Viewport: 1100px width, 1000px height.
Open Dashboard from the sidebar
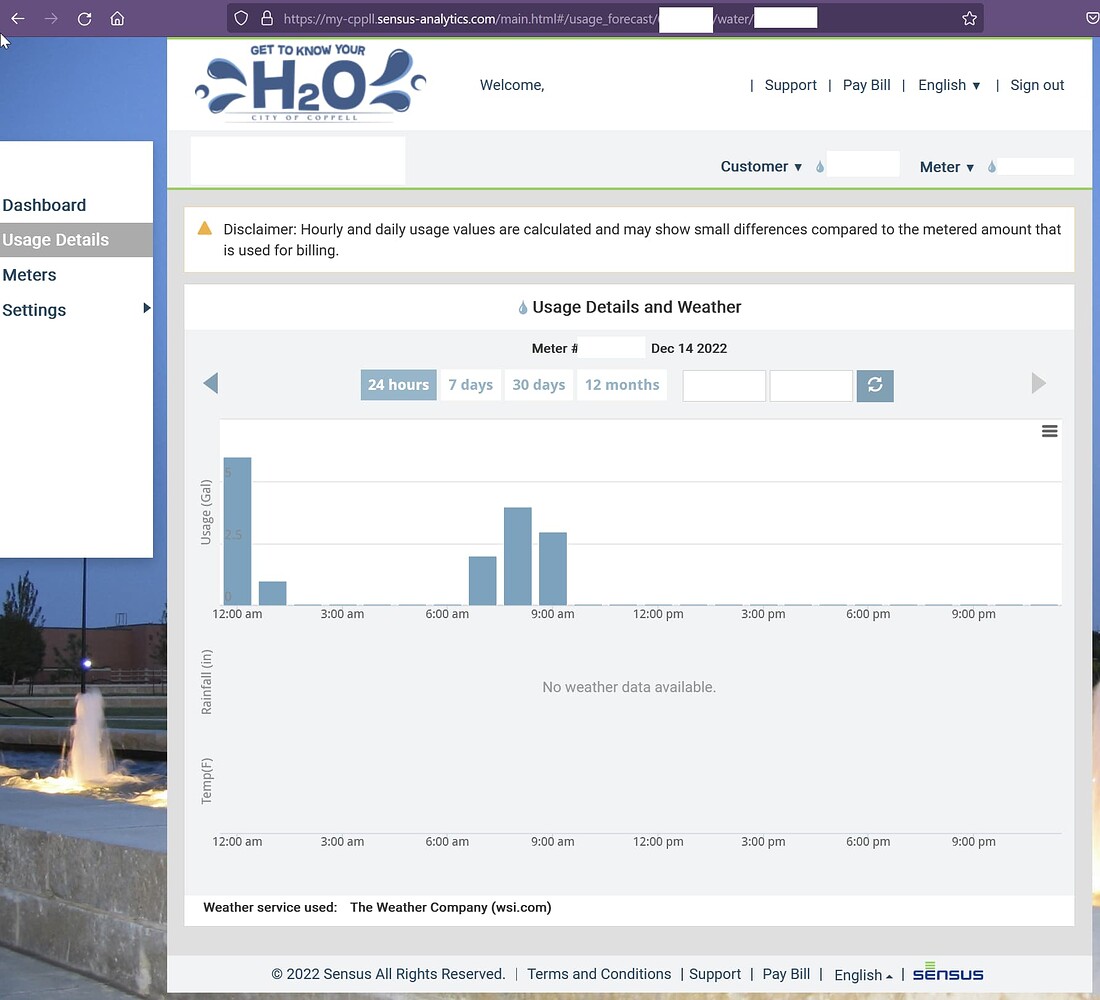pyautogui.click(x=44, y=205)
